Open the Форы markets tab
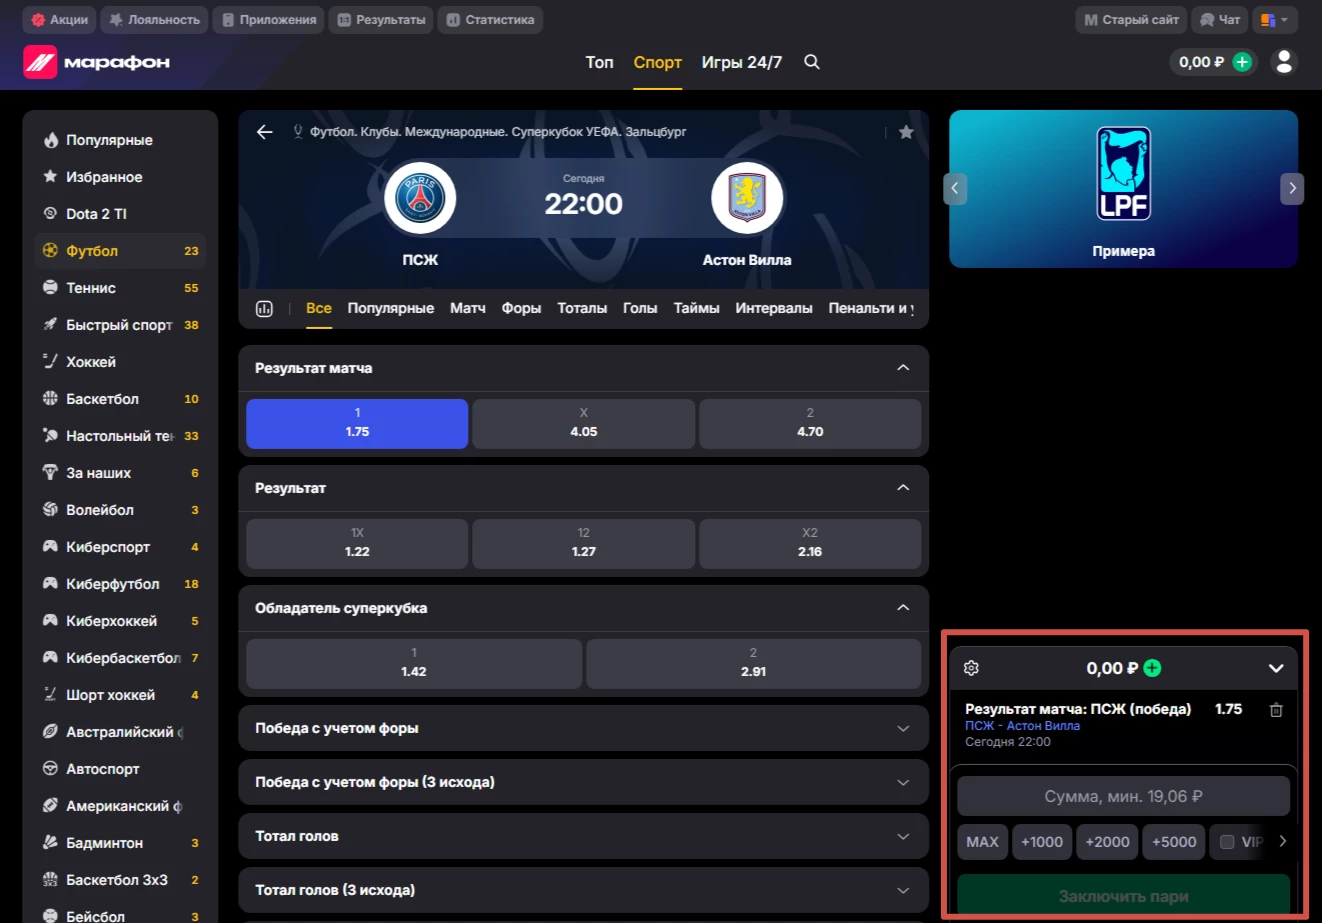 521,308
